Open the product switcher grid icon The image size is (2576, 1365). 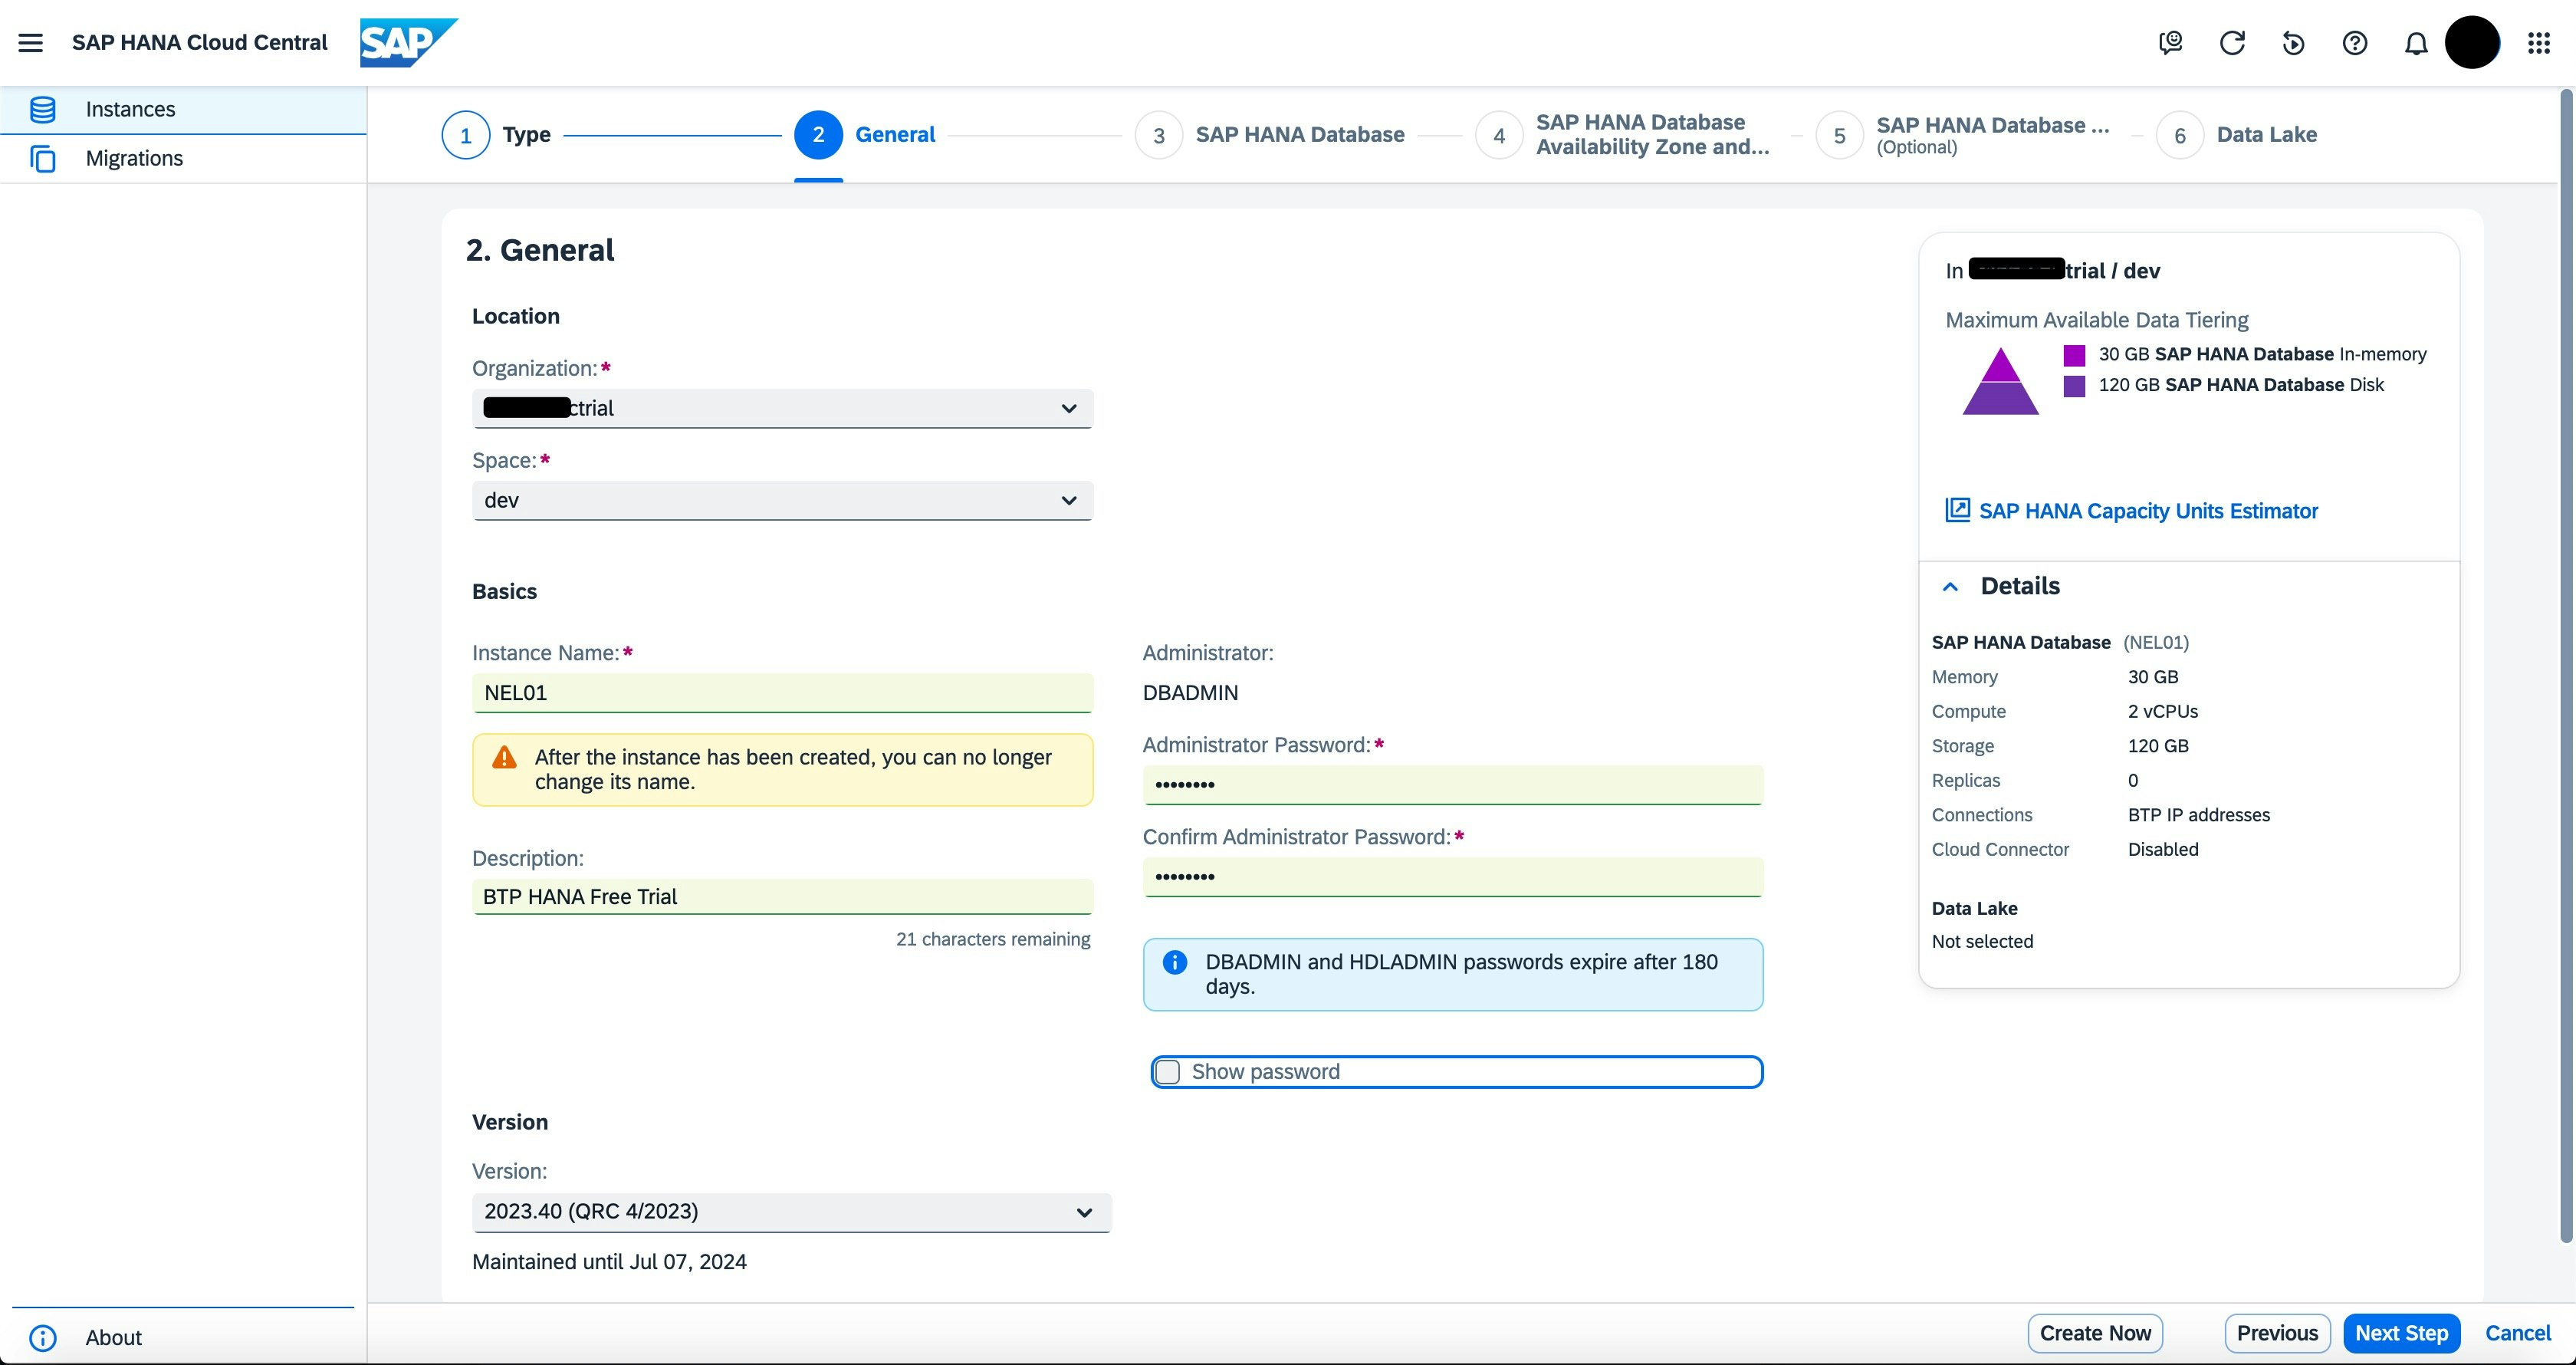pos(2538,43)
